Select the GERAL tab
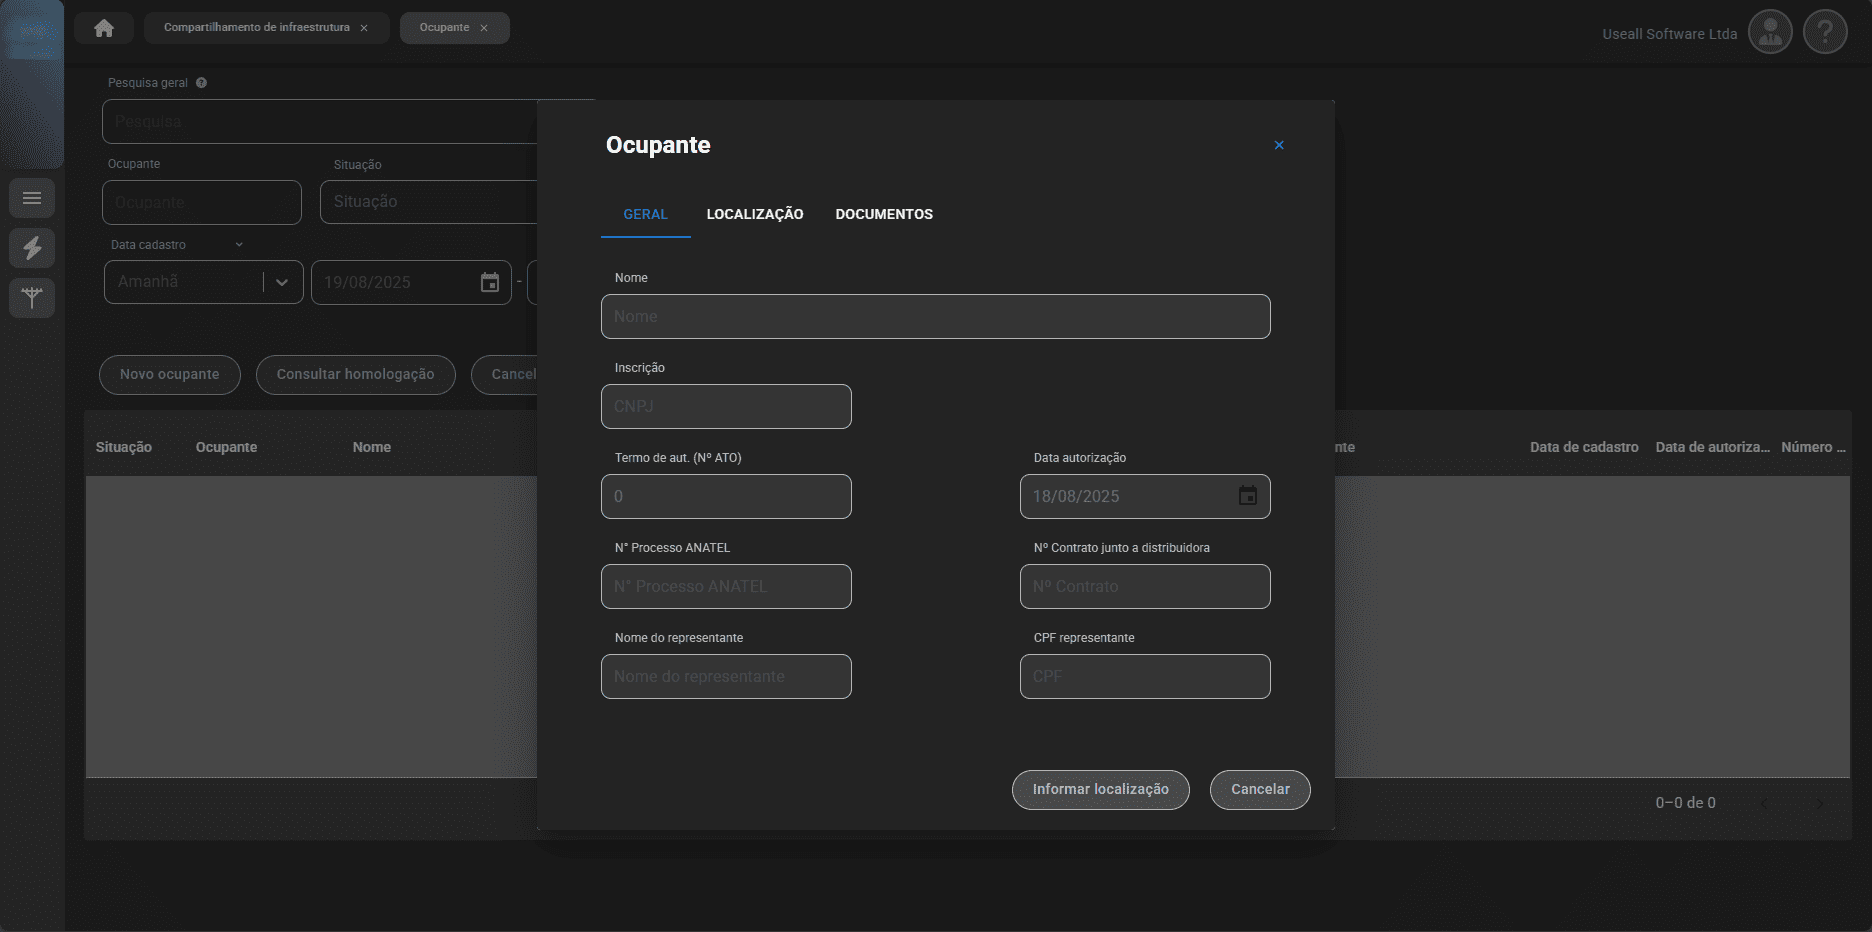The height and width of the screenshot is (932, 1872). coord(645,214)
